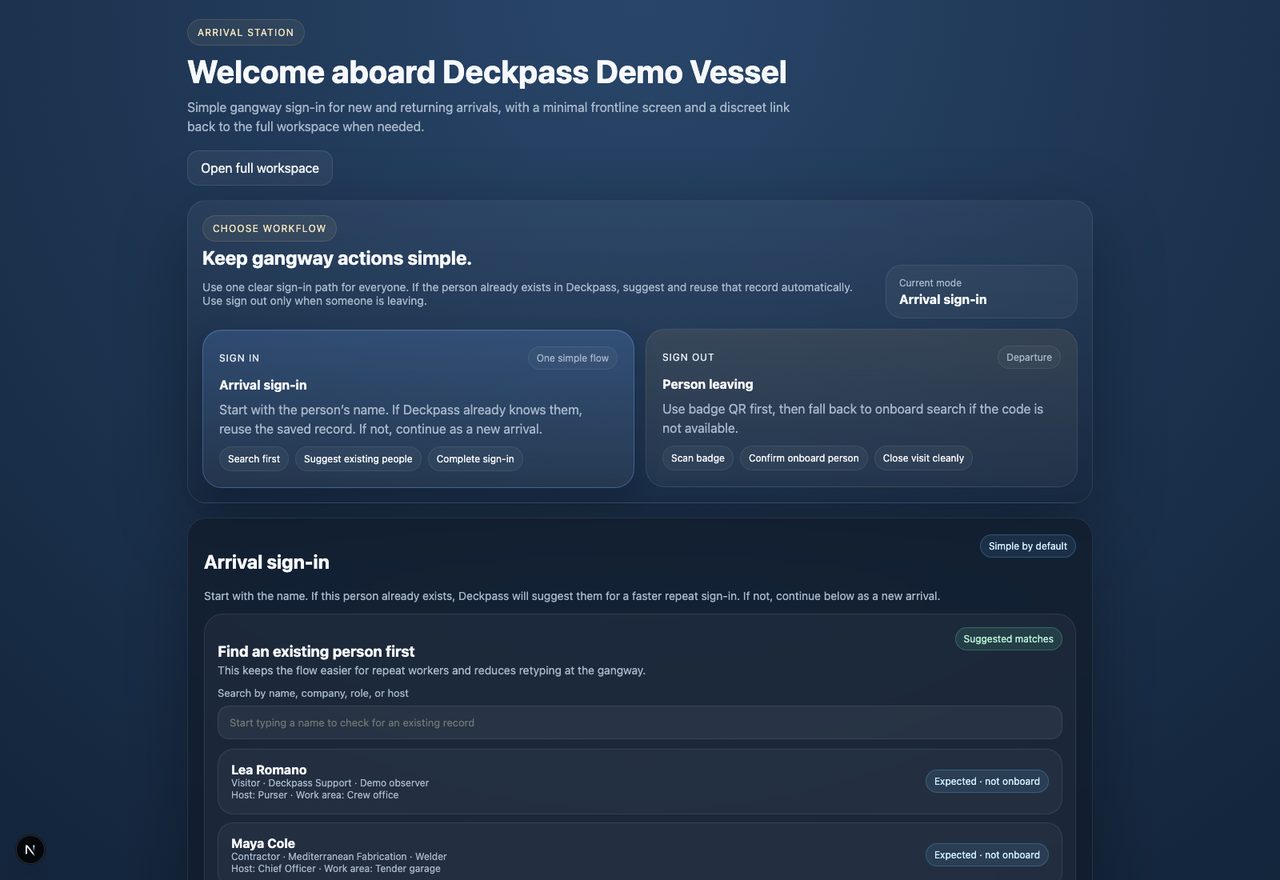Click the Next.js dev tools icon
This screenshot has width=1280, height=880.
tap(30, 850)
